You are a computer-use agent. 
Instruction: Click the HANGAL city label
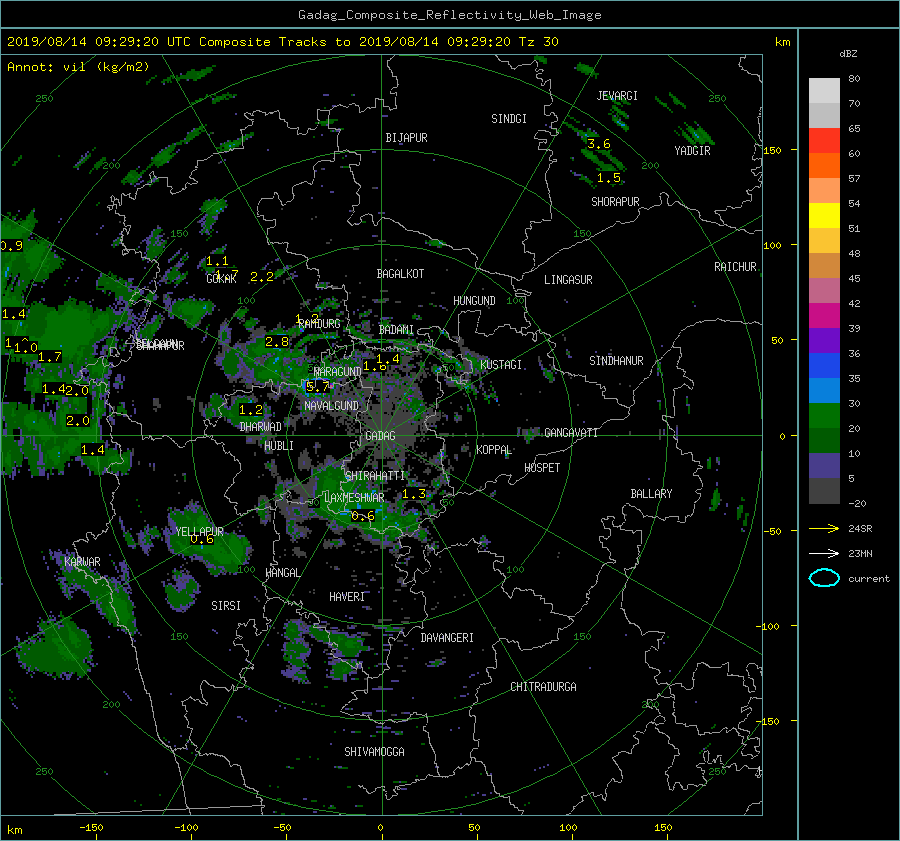282,573
